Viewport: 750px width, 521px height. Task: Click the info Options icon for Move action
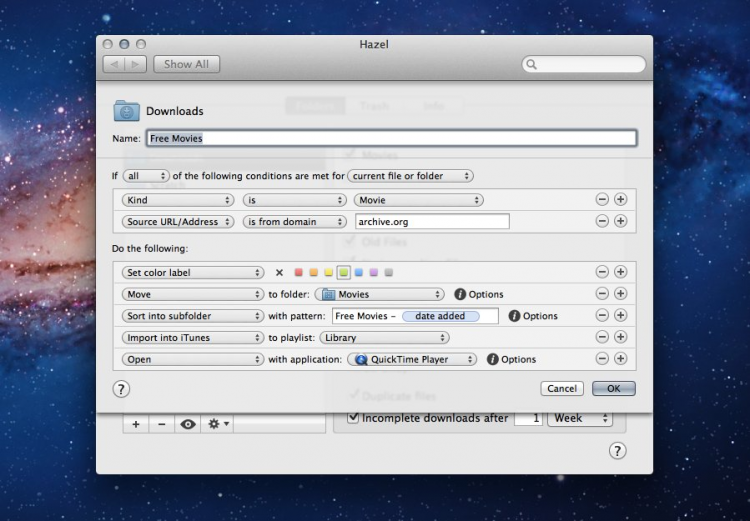click(x=460, y=294)
